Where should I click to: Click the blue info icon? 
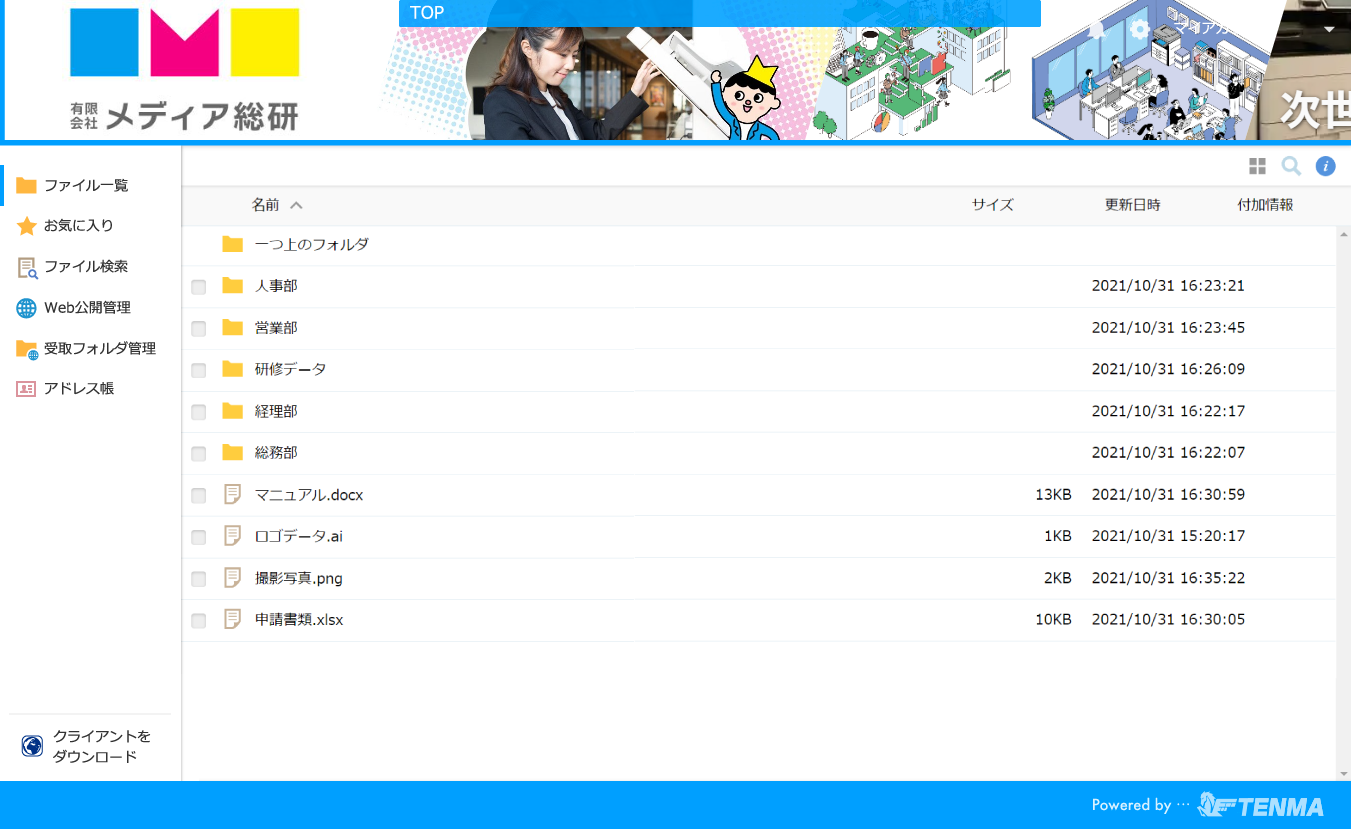click(x=1325, y=166)
